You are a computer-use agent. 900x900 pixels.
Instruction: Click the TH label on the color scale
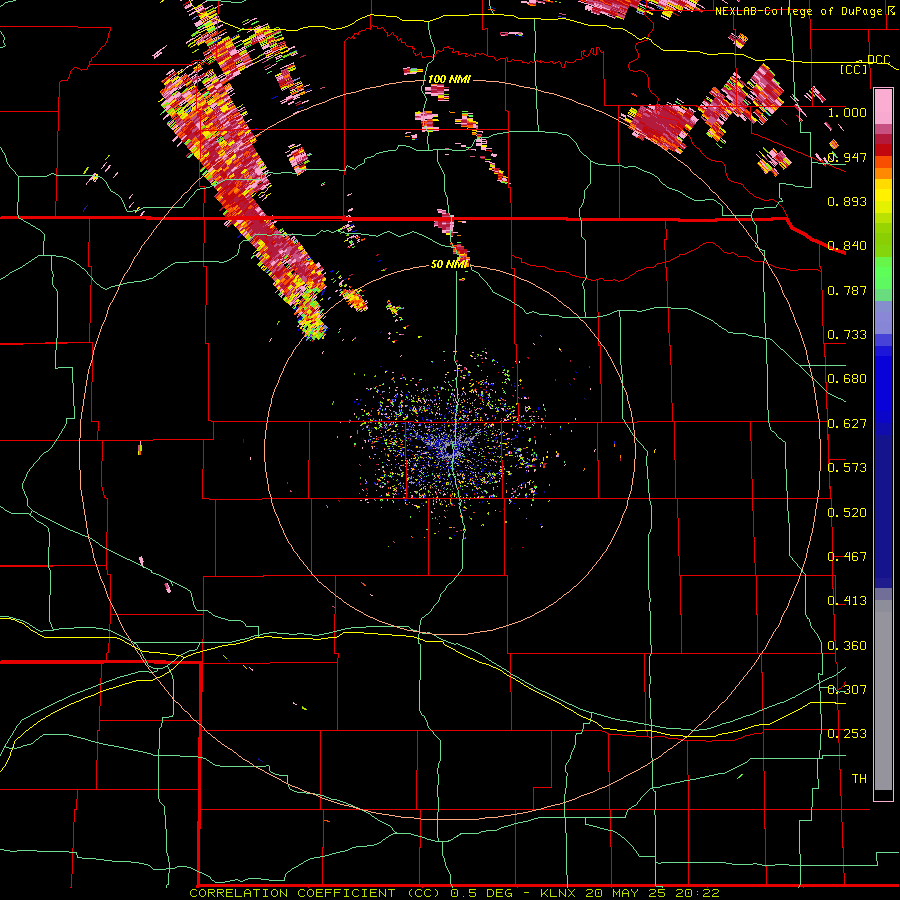859,779
